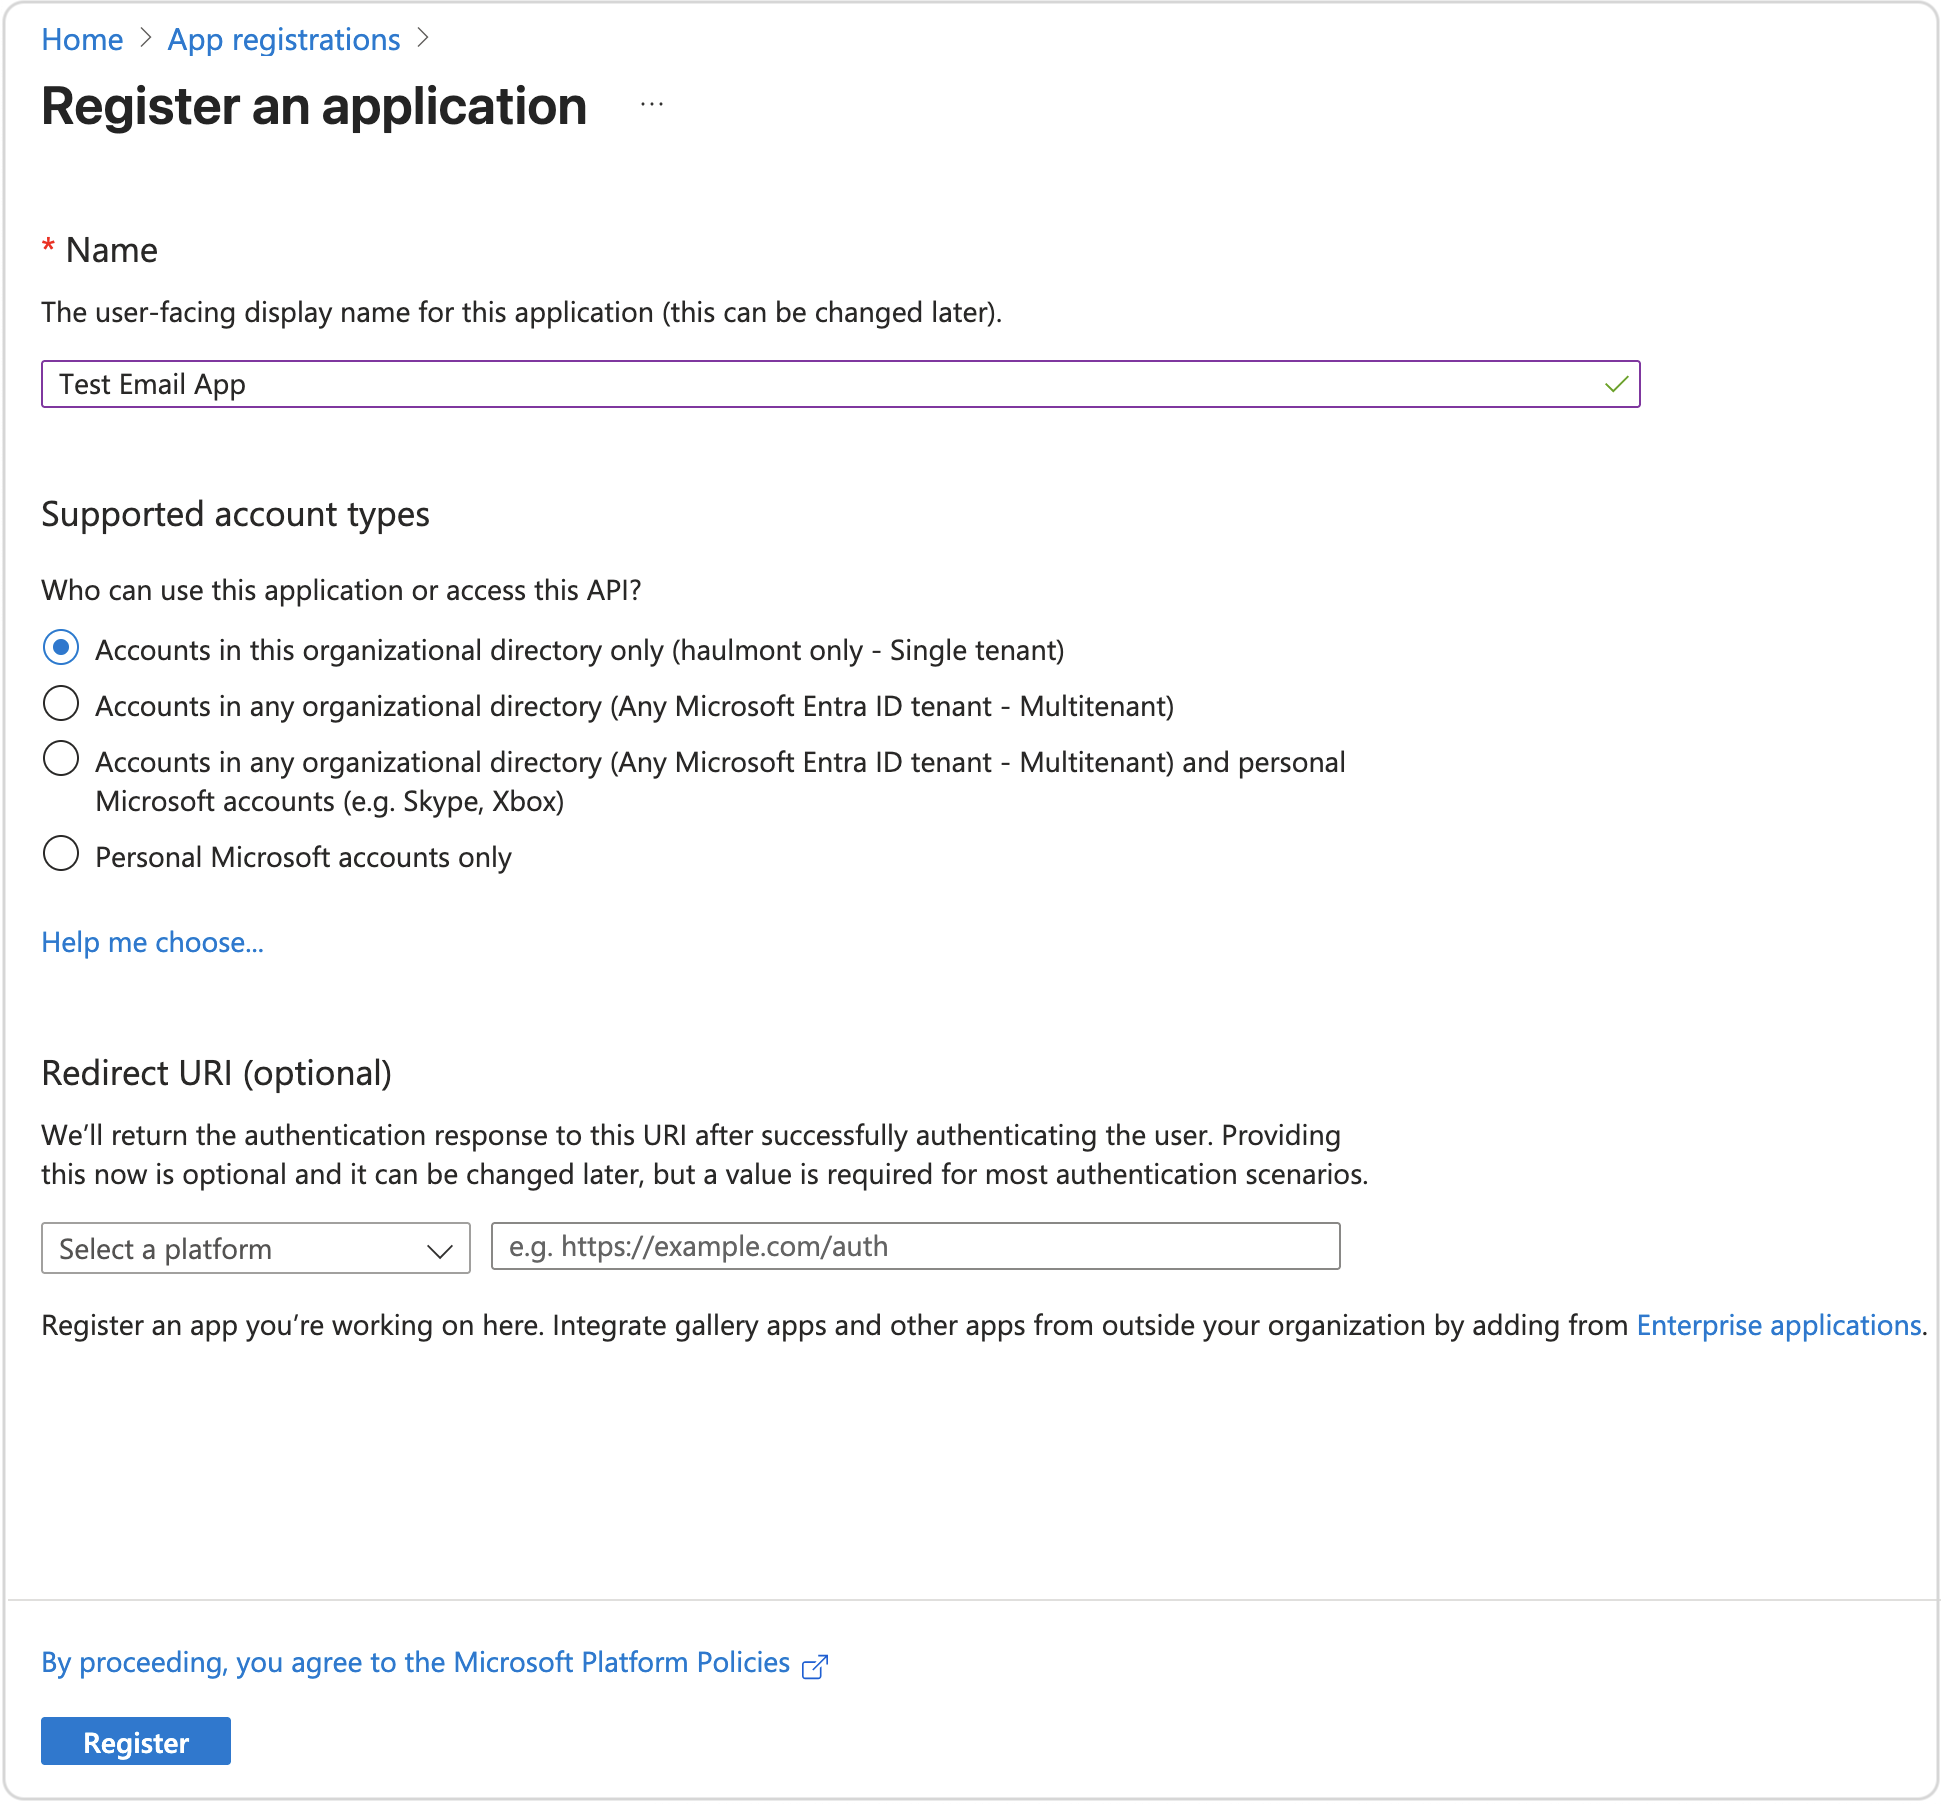Screen dimensions: 1941x1804
Task: Select Personal Microsoft accounts only
Action: [61, 854]
